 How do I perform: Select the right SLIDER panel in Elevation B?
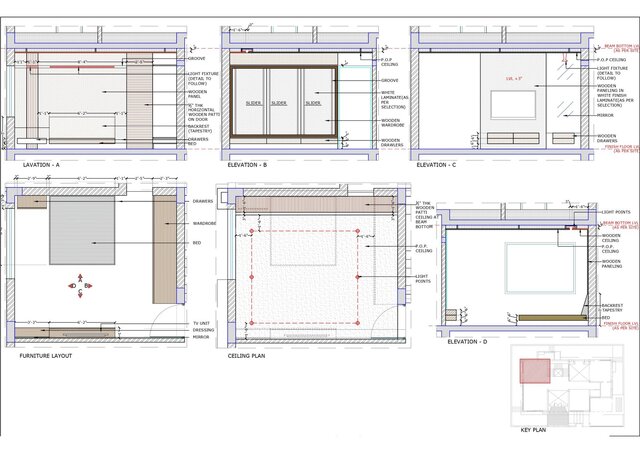(x=313, y=103)
